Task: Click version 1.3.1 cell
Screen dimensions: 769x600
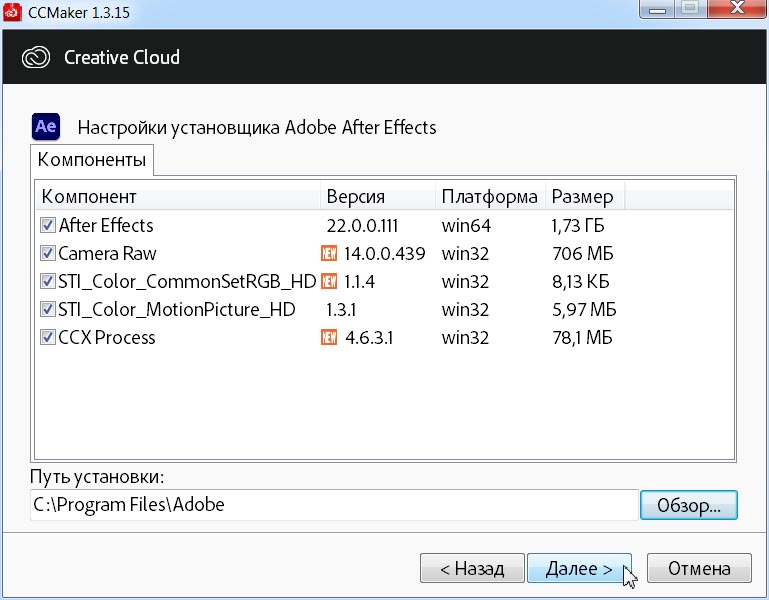Action: coord(341,310)
